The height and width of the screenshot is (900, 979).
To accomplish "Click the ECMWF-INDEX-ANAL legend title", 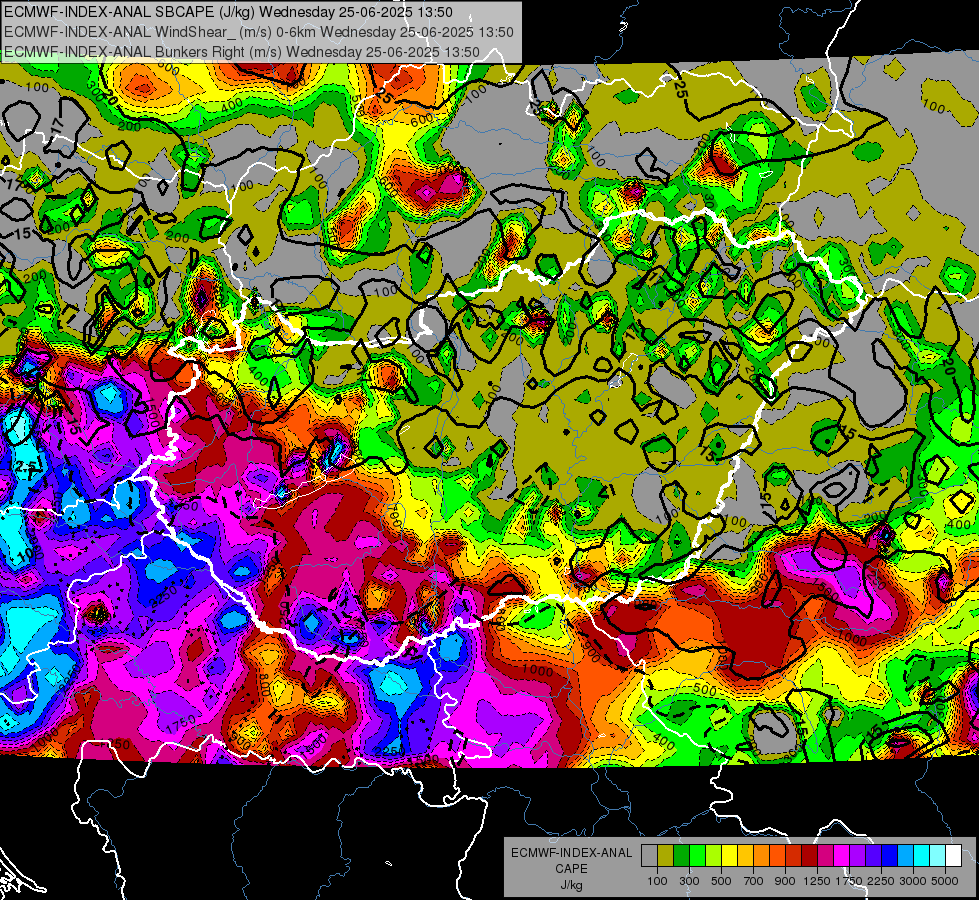I will (x=572, y=853).
